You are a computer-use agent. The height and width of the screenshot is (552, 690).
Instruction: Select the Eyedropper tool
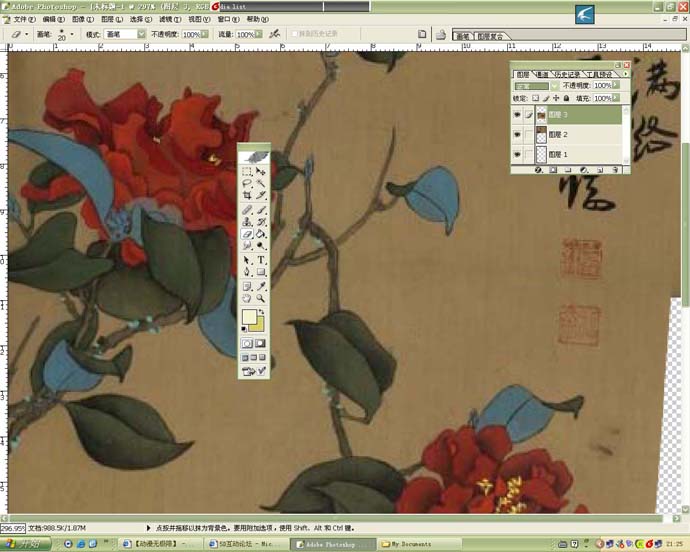tap(261, 287)
